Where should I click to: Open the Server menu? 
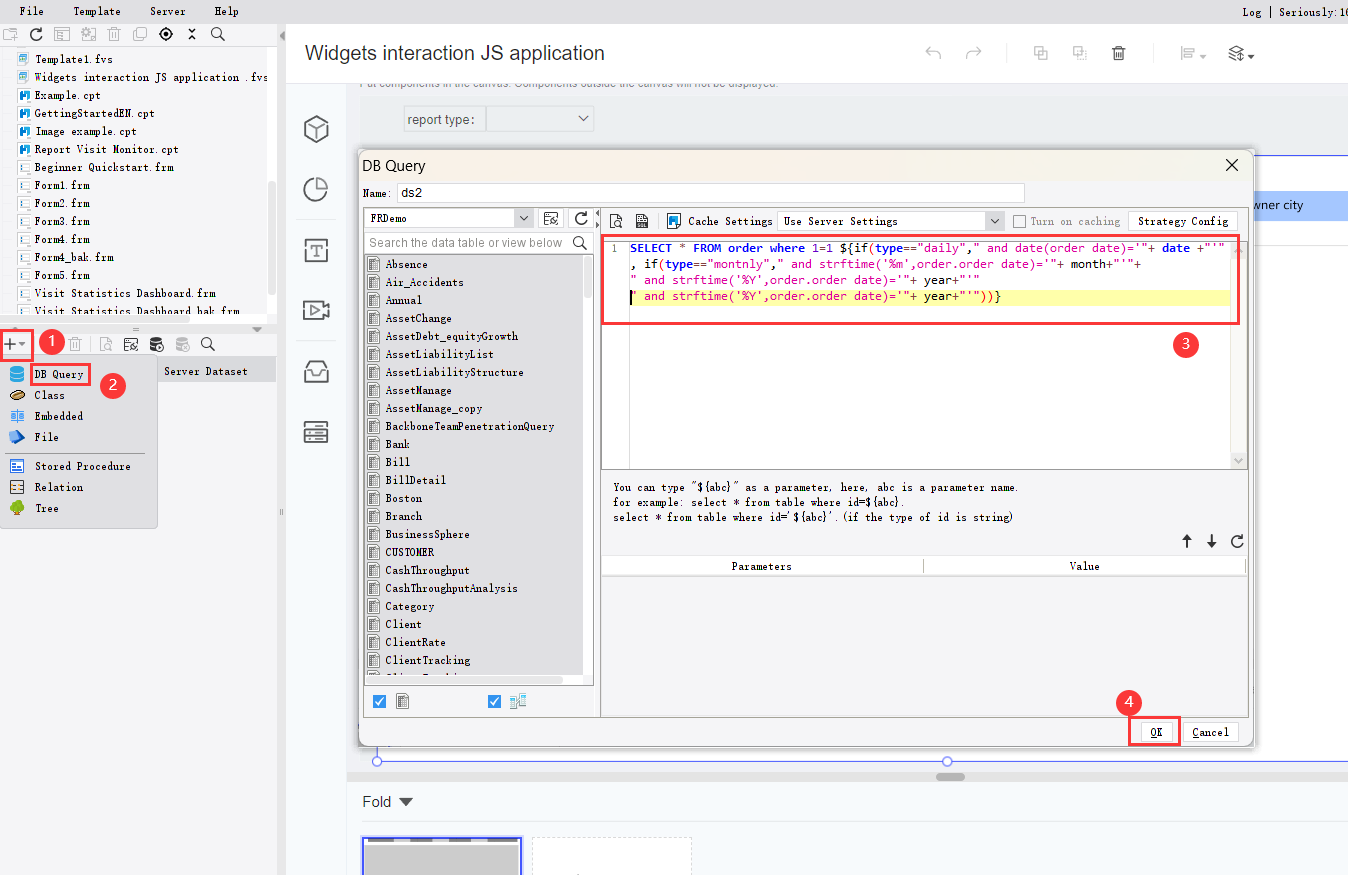(x=167, y=11)
